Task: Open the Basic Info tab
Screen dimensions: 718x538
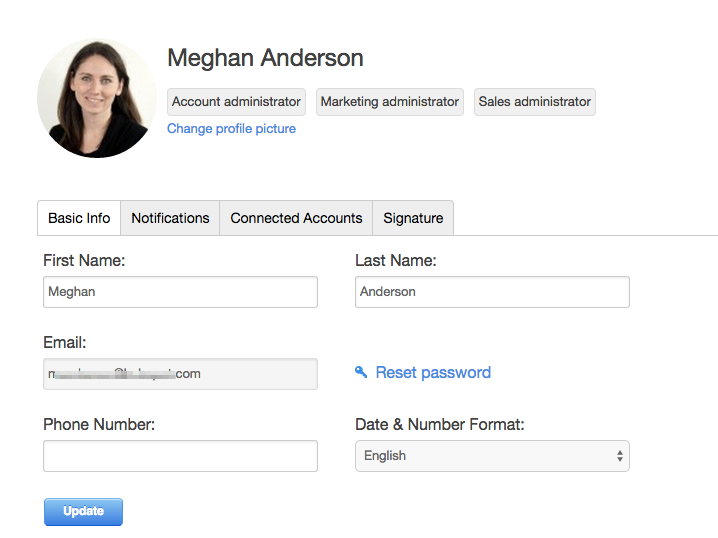Action: [79, 218]
